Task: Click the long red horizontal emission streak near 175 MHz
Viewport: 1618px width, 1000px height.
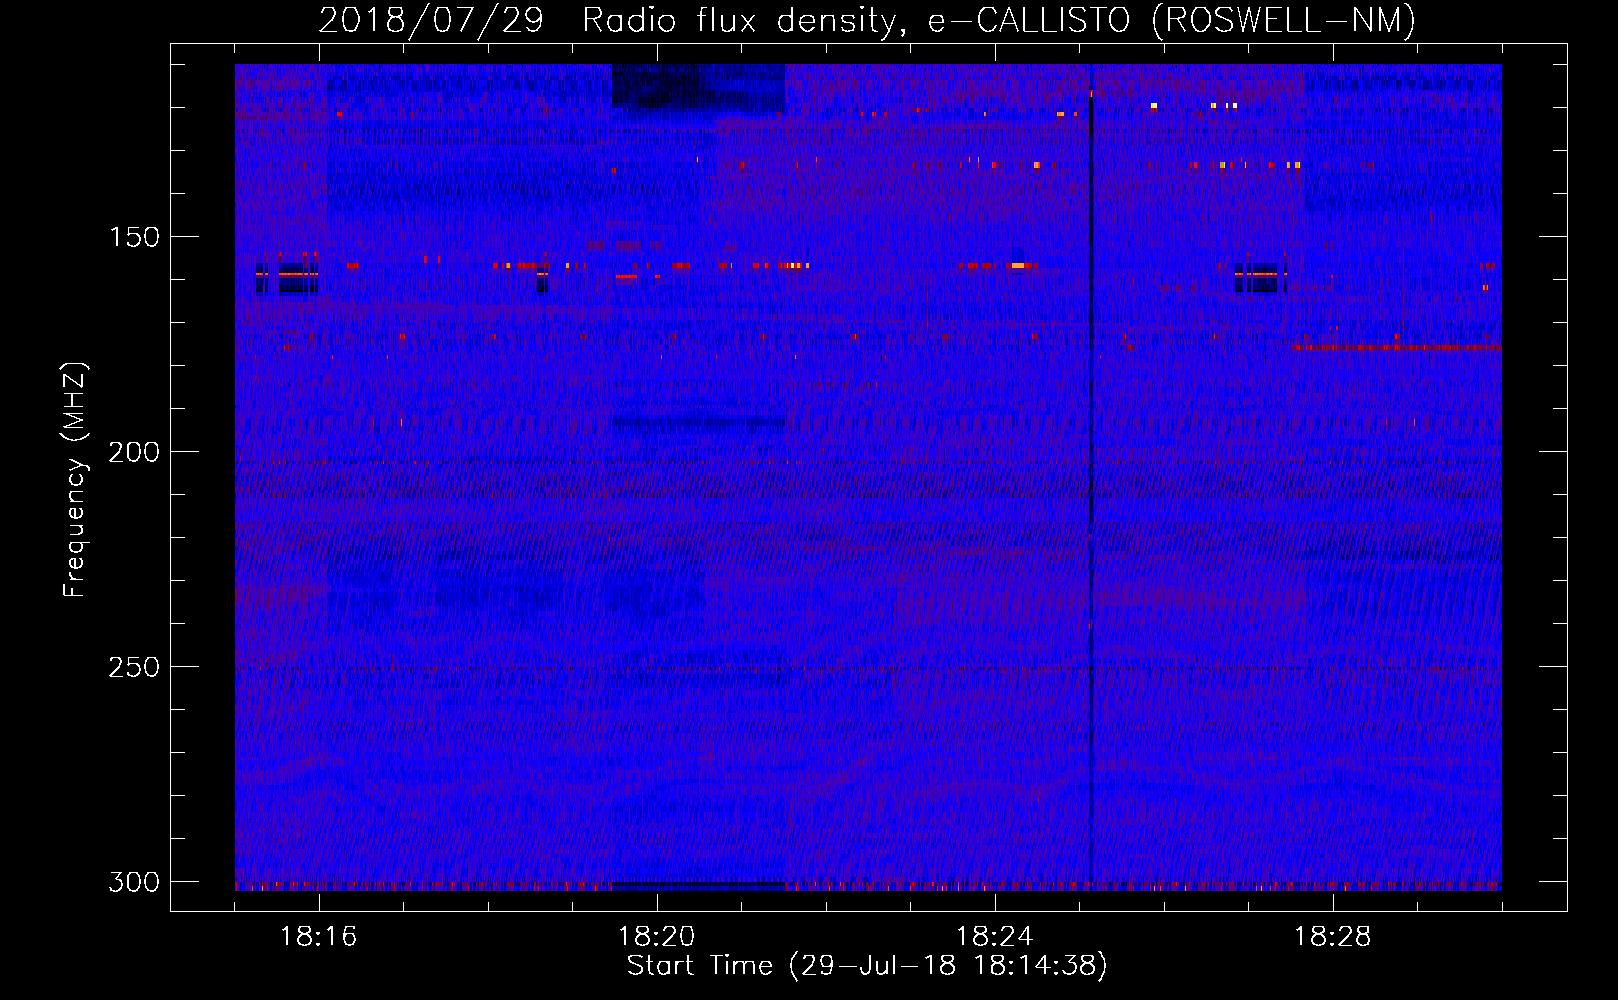Action: point(1396,347)
